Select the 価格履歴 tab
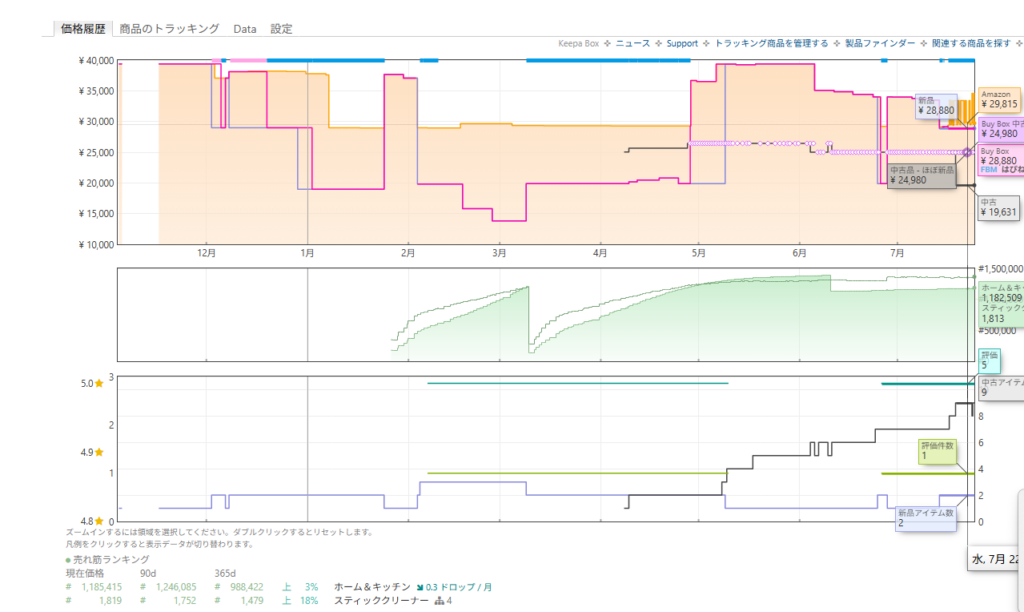1024x612 pixels. pos(83,29)
